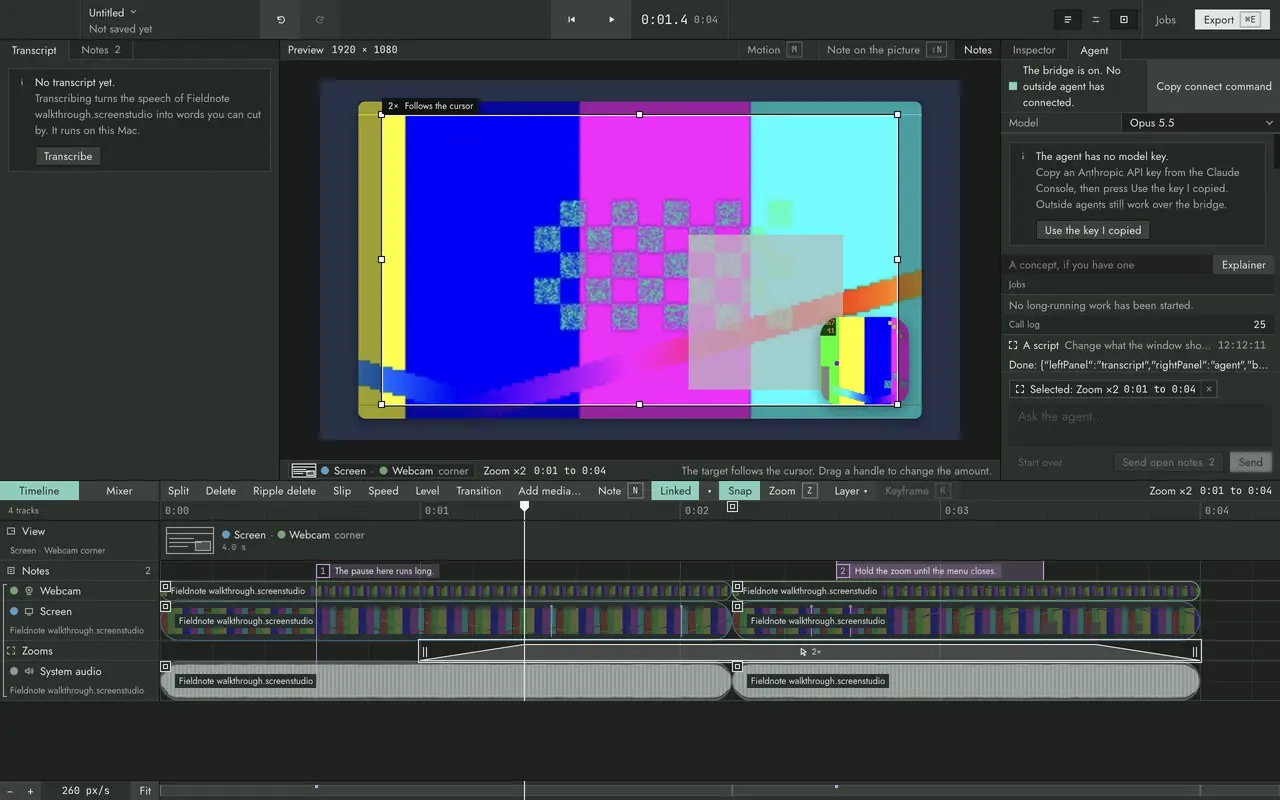This screenshot has height=800, width=1280.
Task: Click in the Ask the agent input field
Action: (x=1140, y=424)
